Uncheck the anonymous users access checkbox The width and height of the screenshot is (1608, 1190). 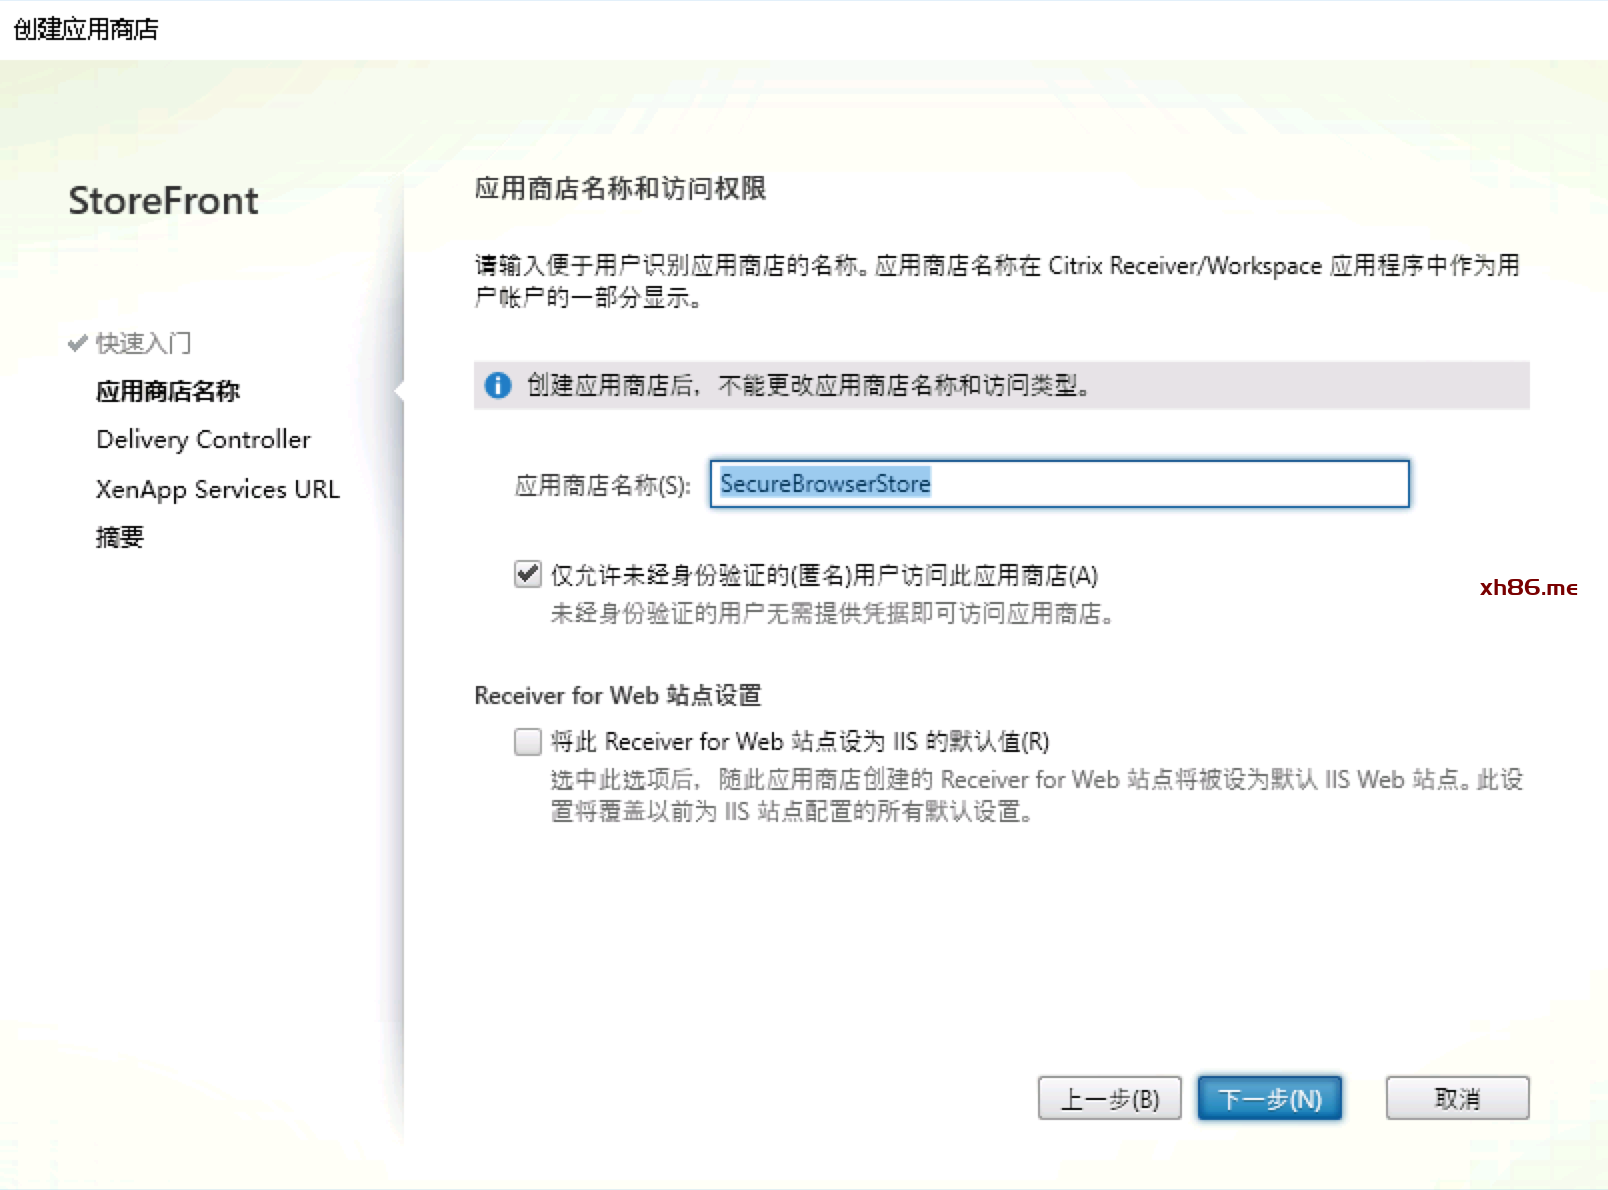tap(527, 574)
